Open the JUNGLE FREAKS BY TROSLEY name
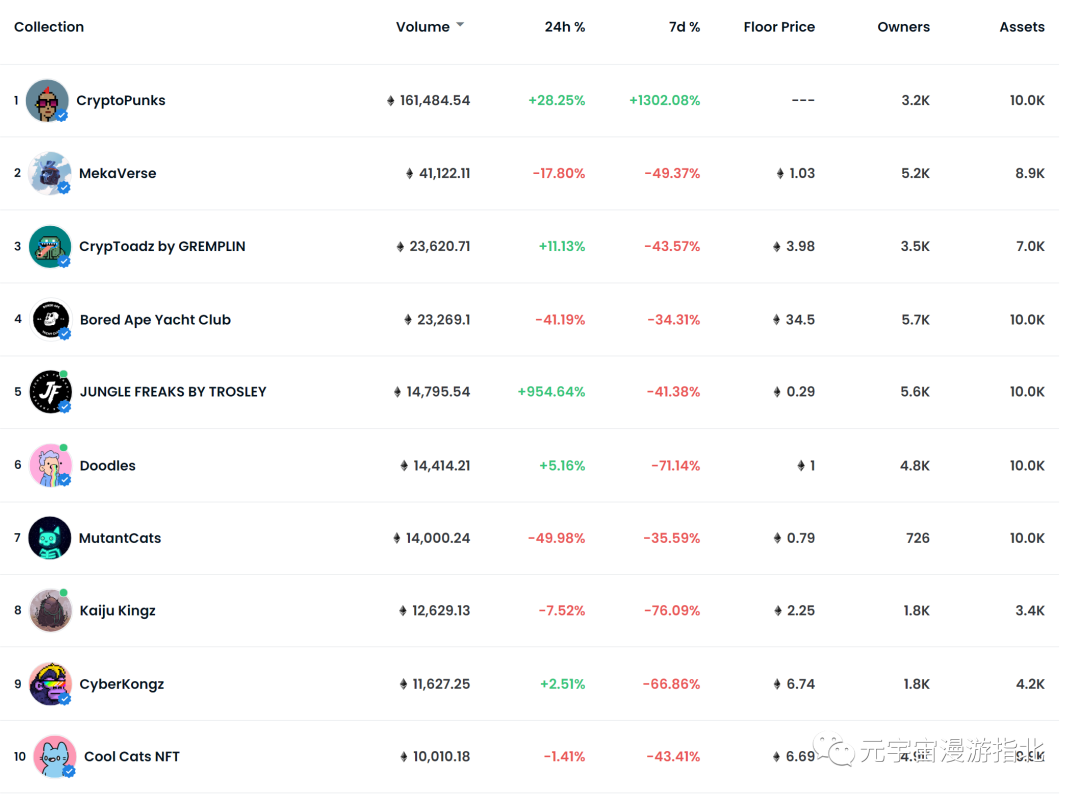1080x798 pixels. tap(173, 392)
